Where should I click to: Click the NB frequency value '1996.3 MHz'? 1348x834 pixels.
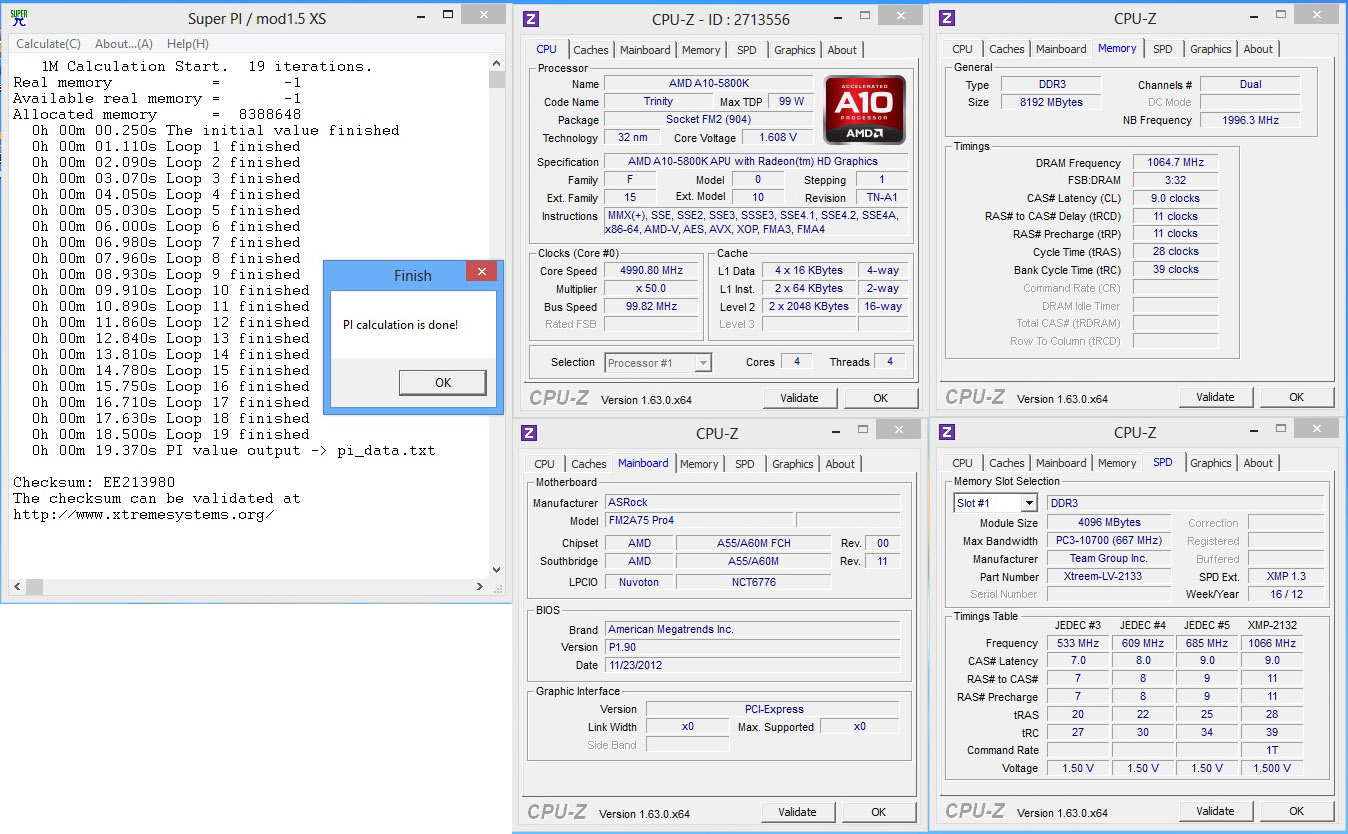pos(1250,120)
